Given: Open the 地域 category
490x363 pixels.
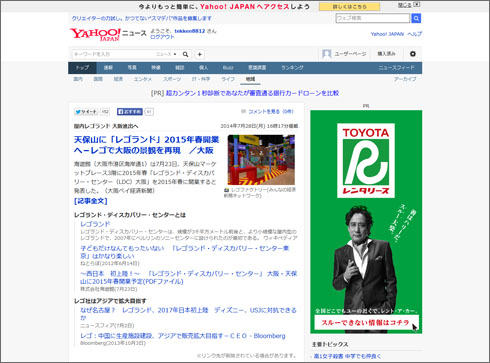Looking at the screenshot, I should coord(250,79).
